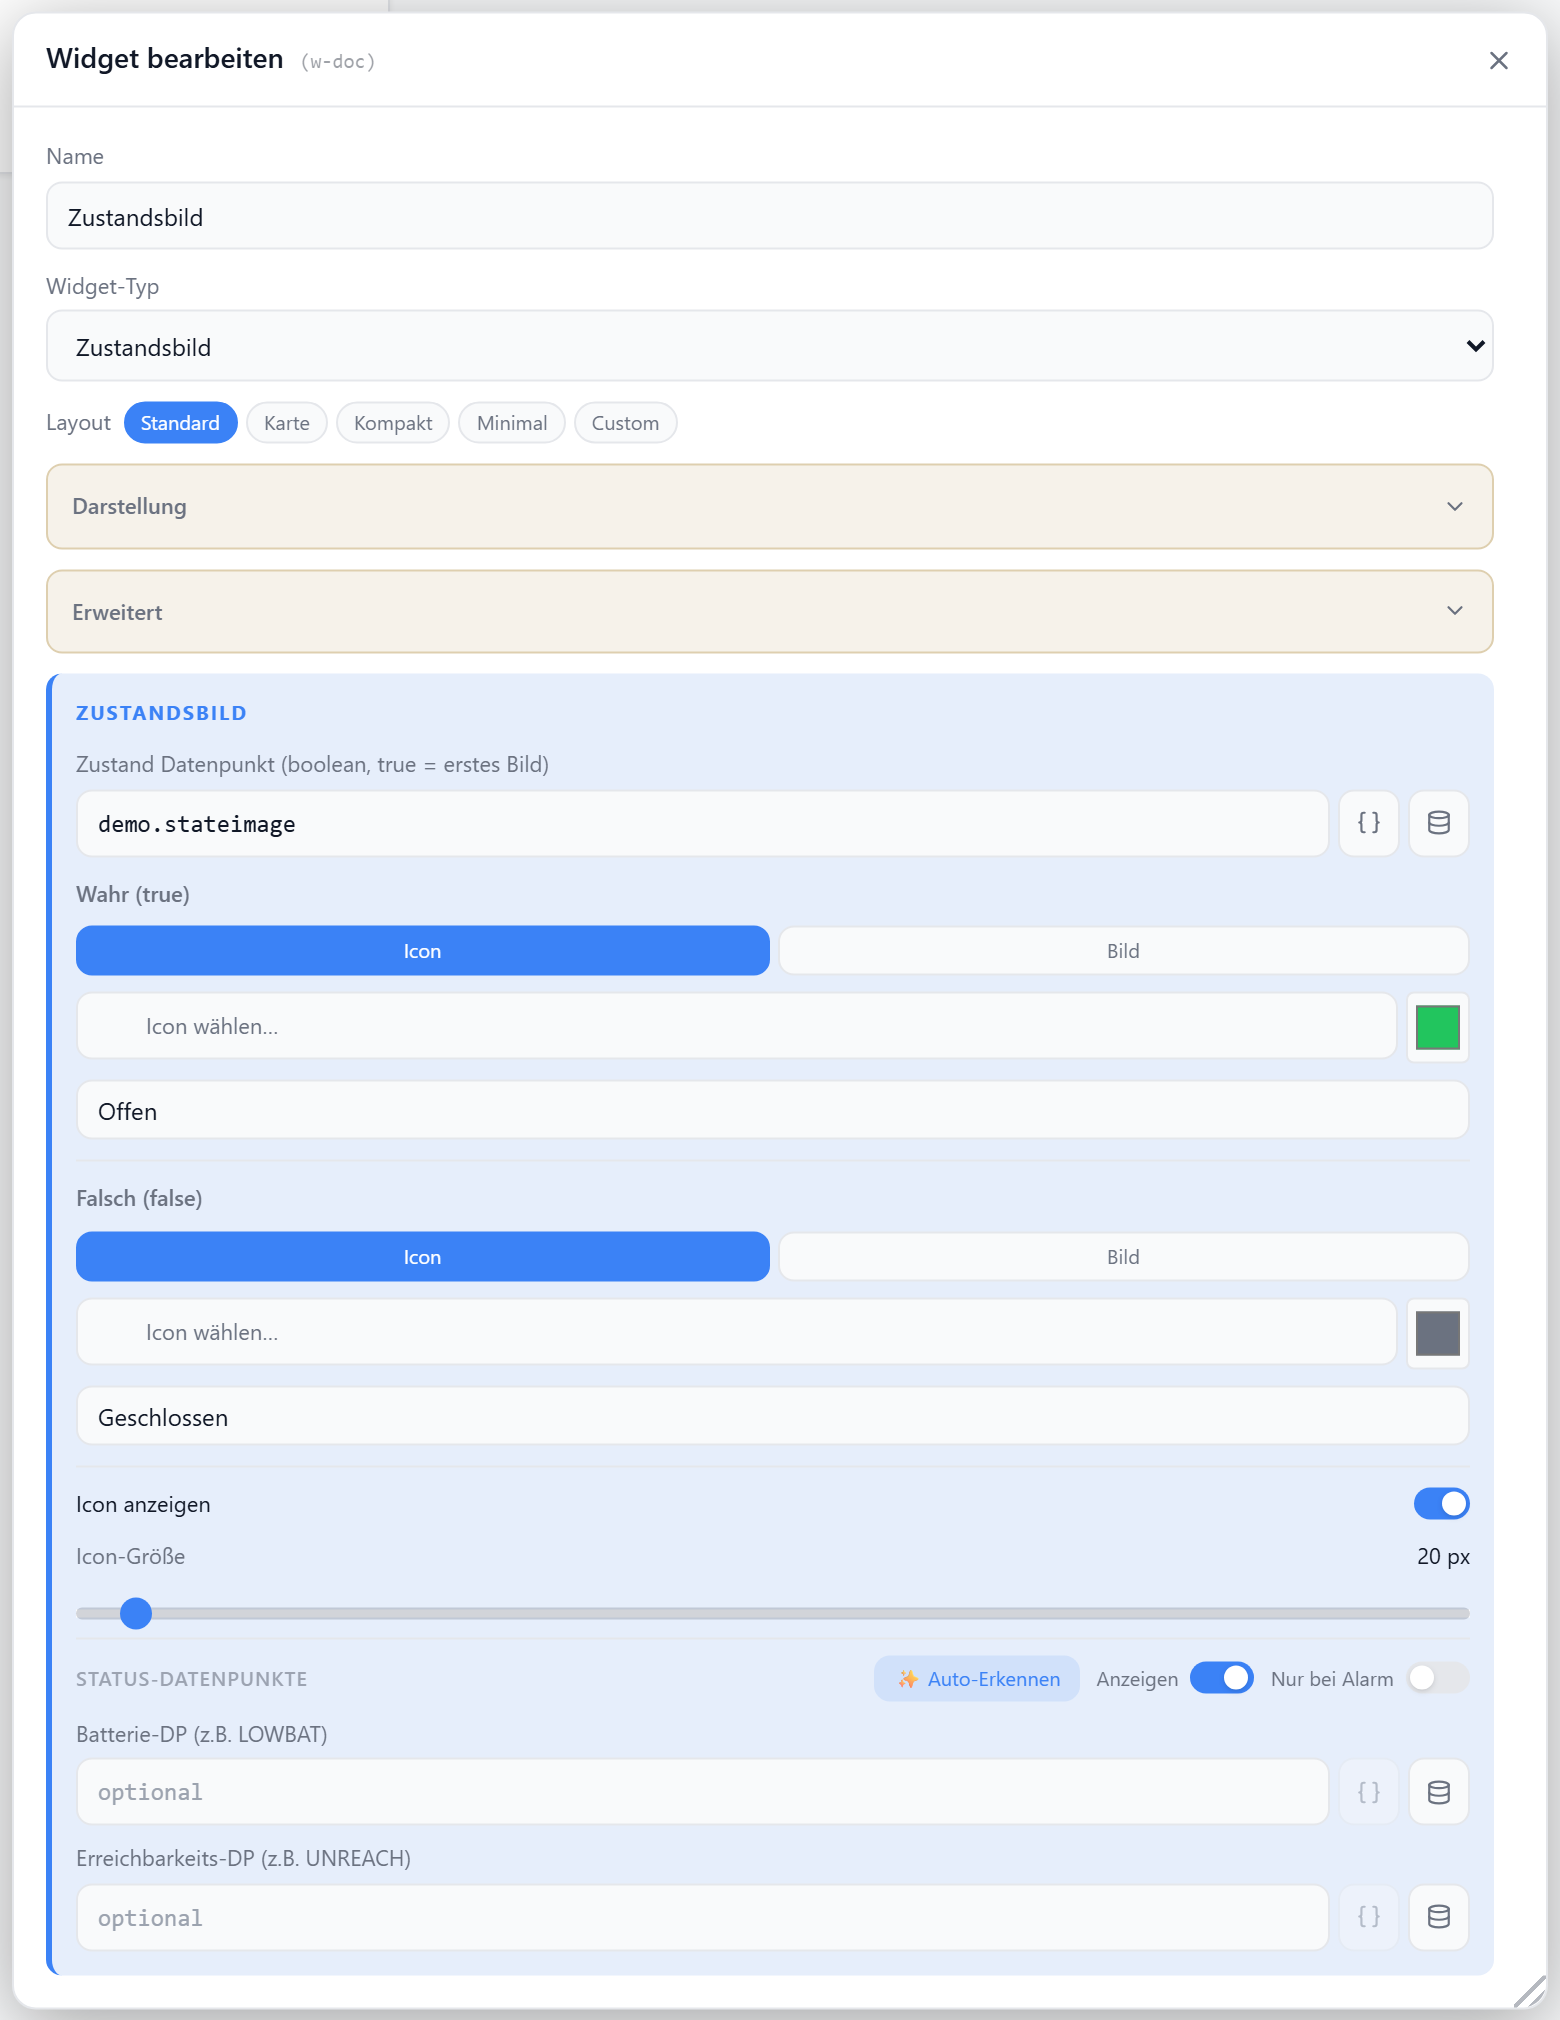Open datapoint browser for Zustand Datenpunkt
The image size is (1560, 2020).
click(x=1438, y=823)
